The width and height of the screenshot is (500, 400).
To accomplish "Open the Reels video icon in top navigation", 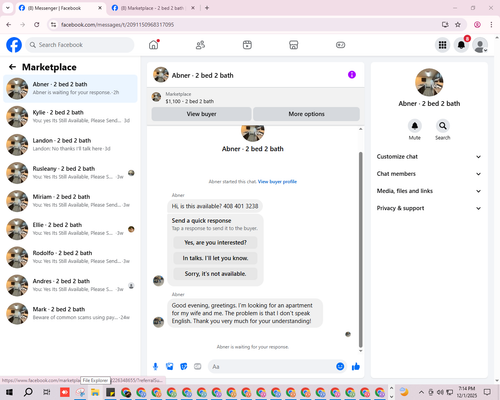I will (x=247, y=45).
